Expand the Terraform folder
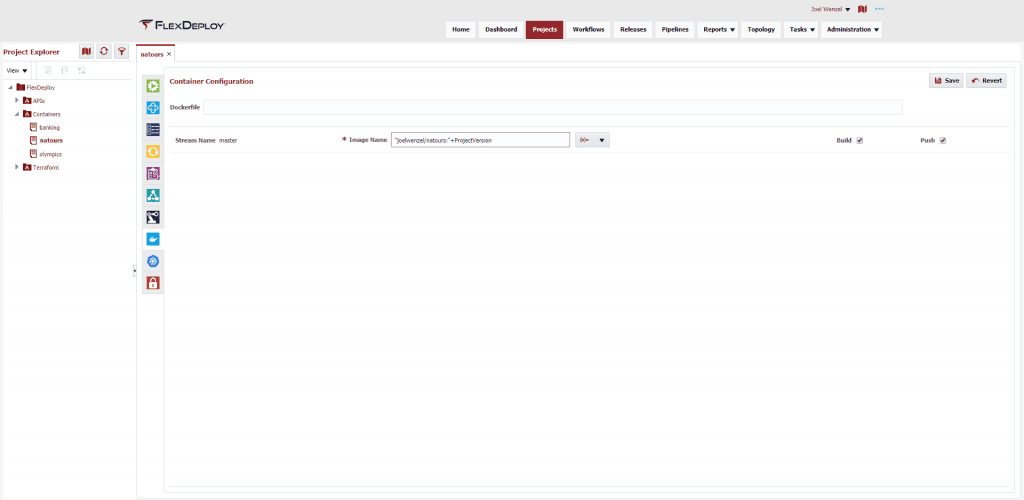 tap(17, 167)
